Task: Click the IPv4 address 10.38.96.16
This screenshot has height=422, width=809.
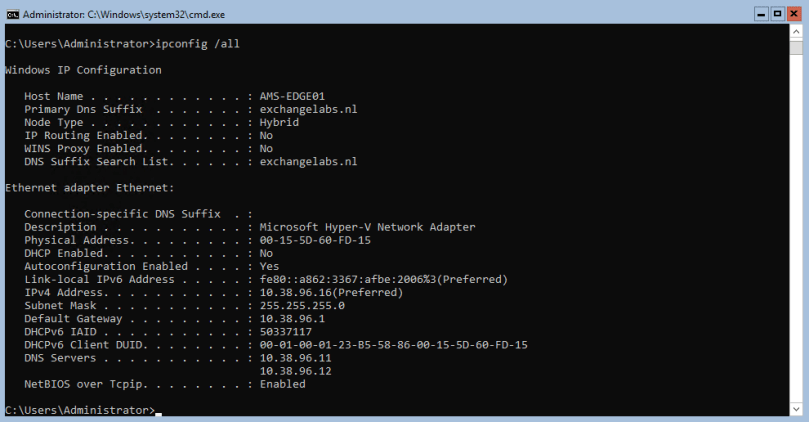Action: (x=298, y=292)
